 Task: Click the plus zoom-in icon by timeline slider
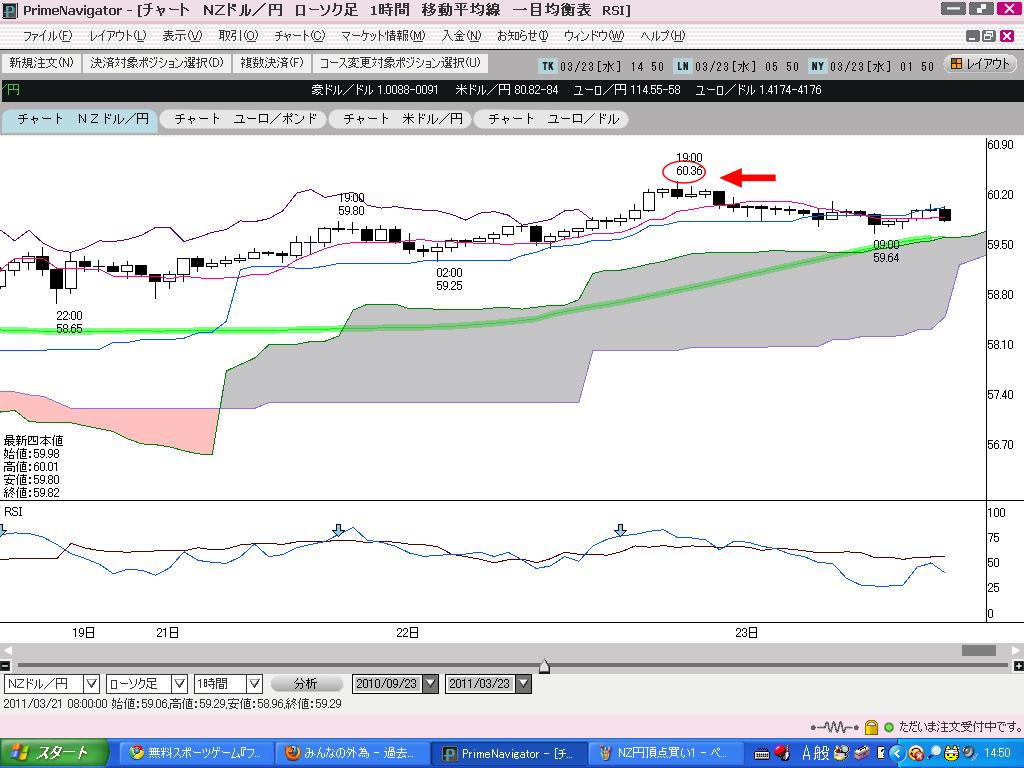[1018, 666]
